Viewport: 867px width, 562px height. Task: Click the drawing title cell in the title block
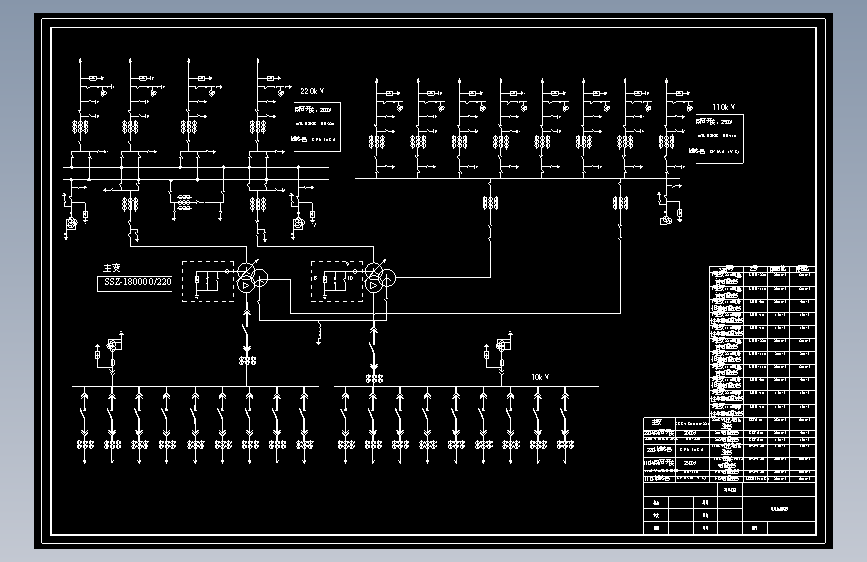[x=780, y=509]
